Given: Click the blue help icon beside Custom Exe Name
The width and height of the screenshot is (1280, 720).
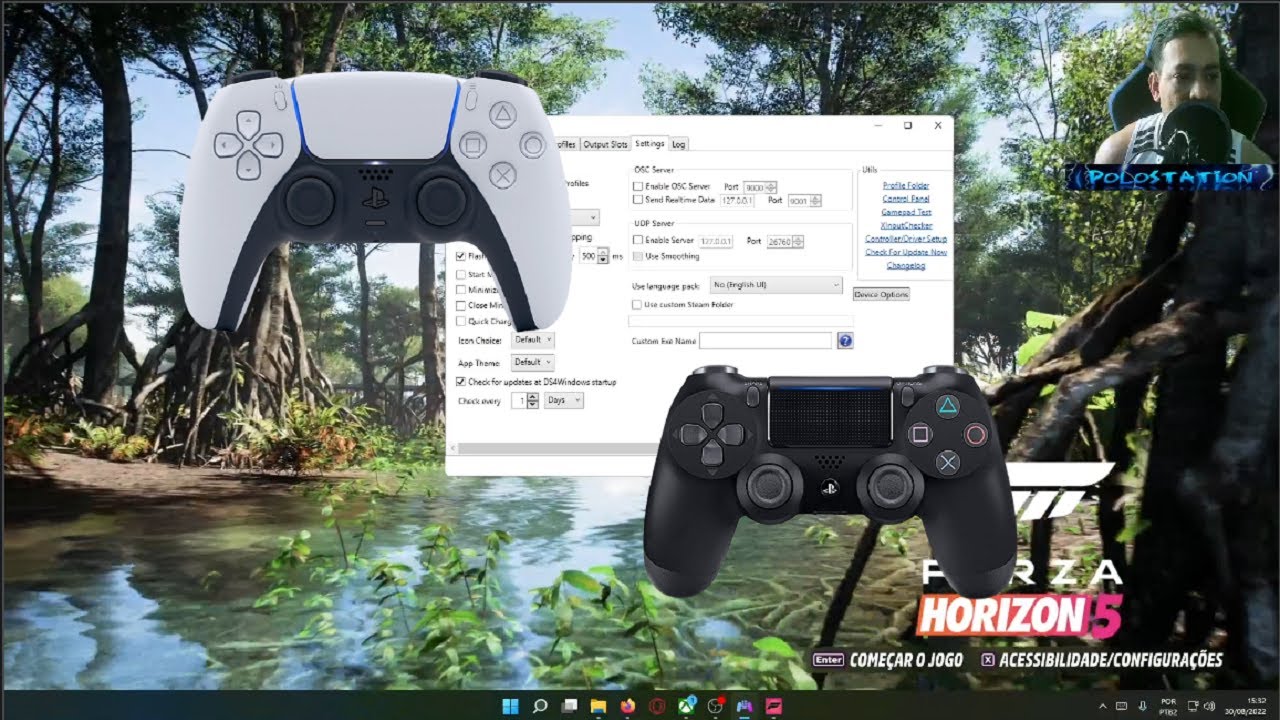Looking at the screenshot, I should (x=845, y=341).
